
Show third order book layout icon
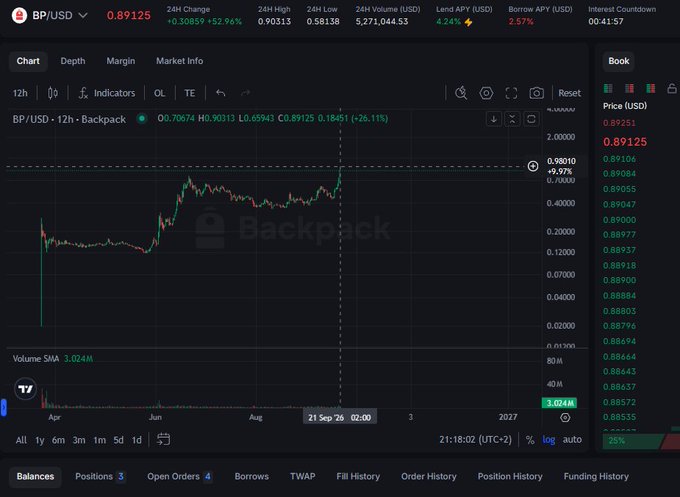[651, 88]
